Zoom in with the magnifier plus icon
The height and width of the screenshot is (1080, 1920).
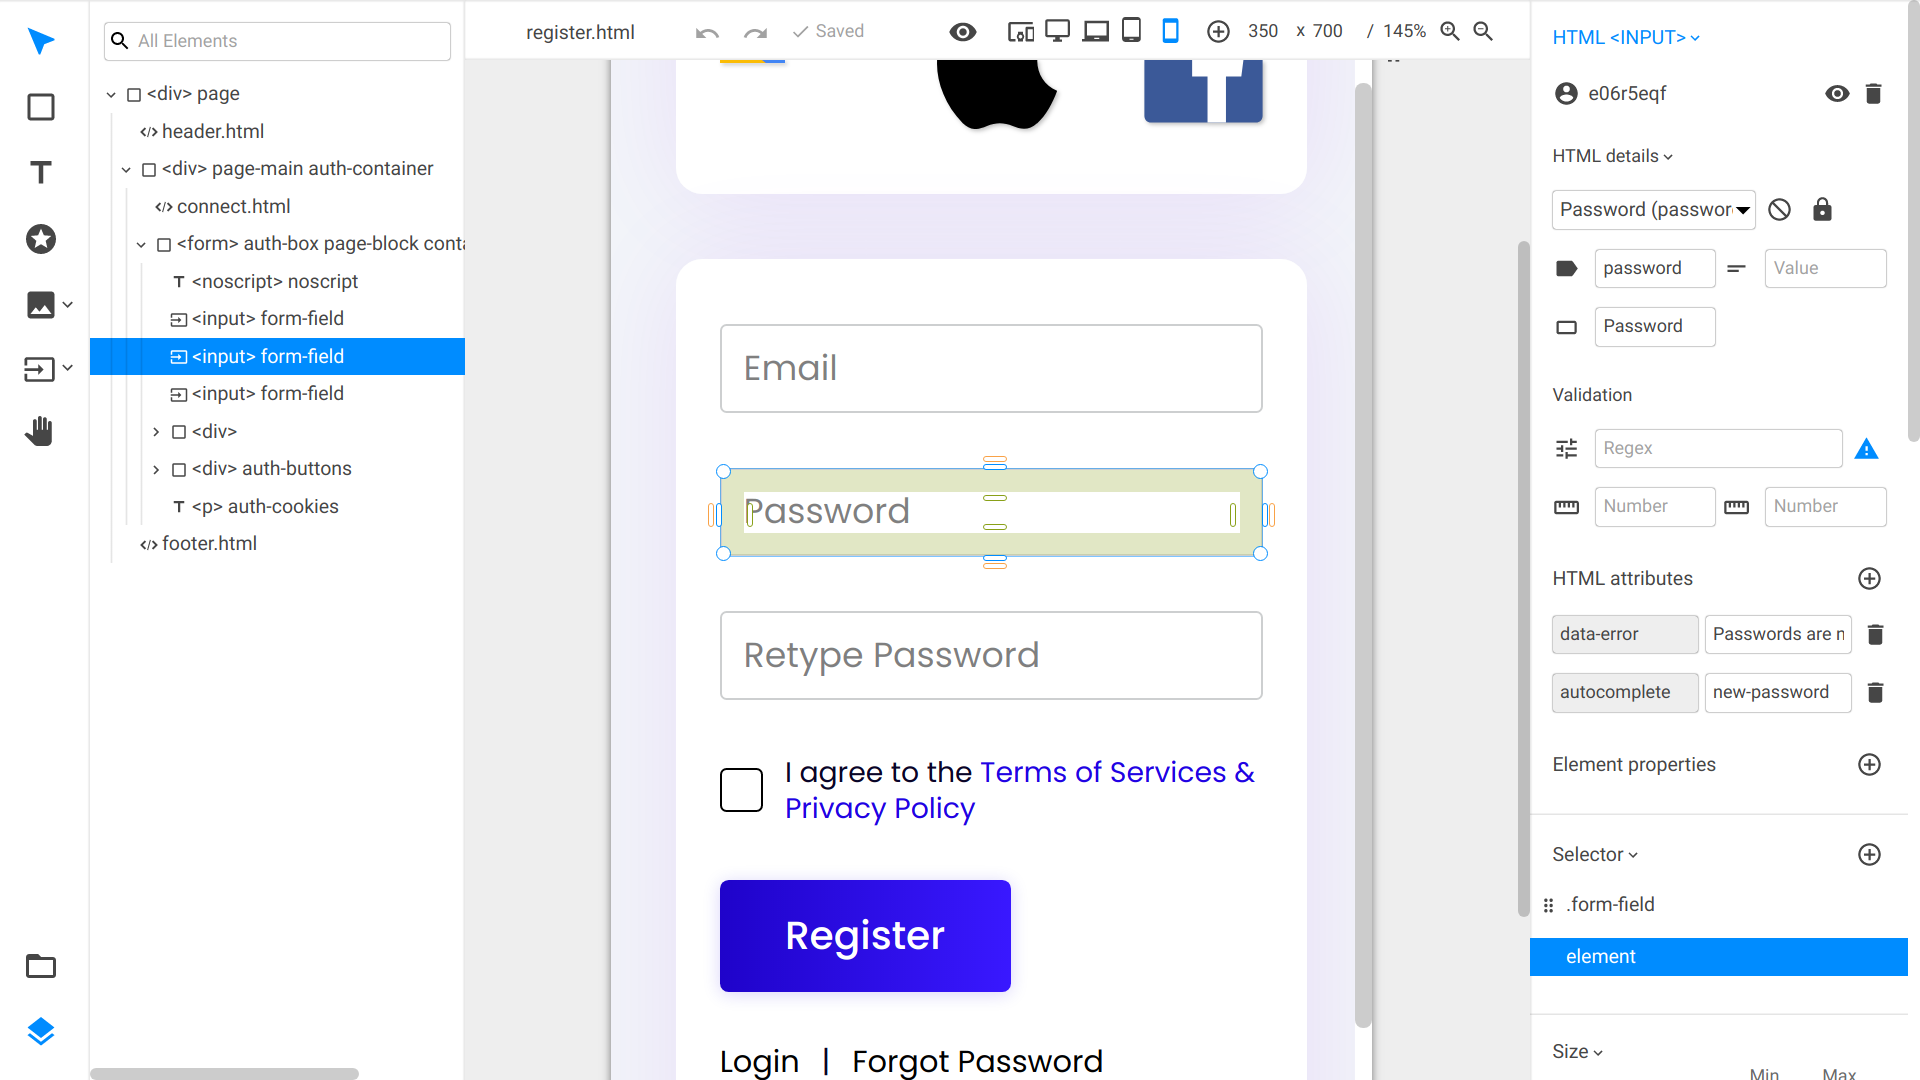1450,31
